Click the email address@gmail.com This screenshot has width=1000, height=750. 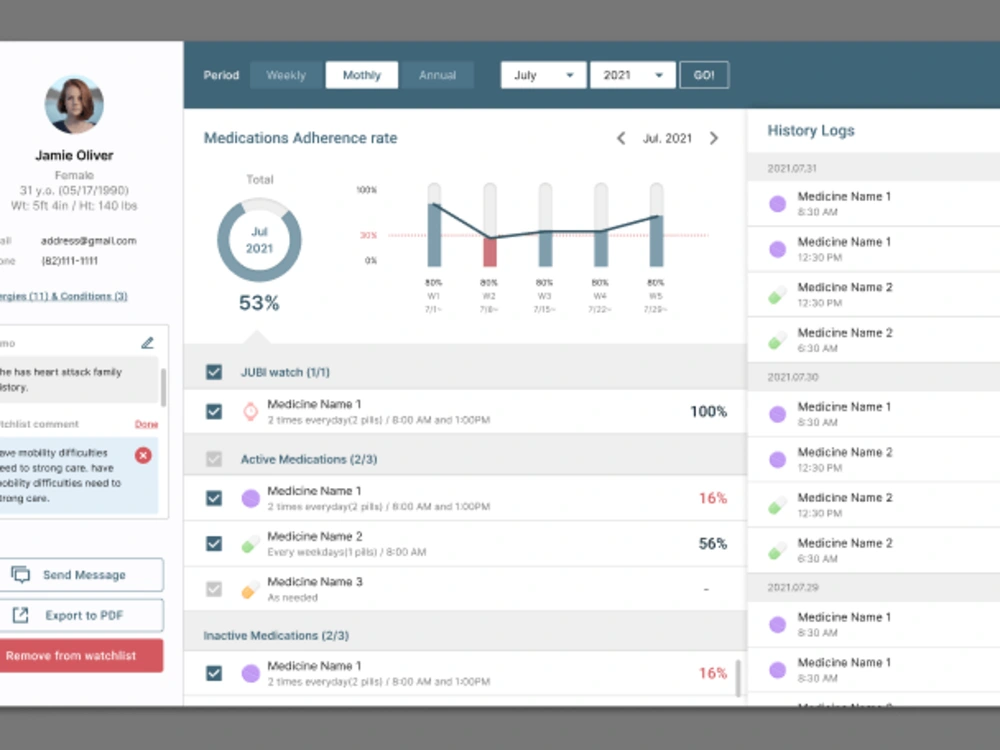coord(89,241)
